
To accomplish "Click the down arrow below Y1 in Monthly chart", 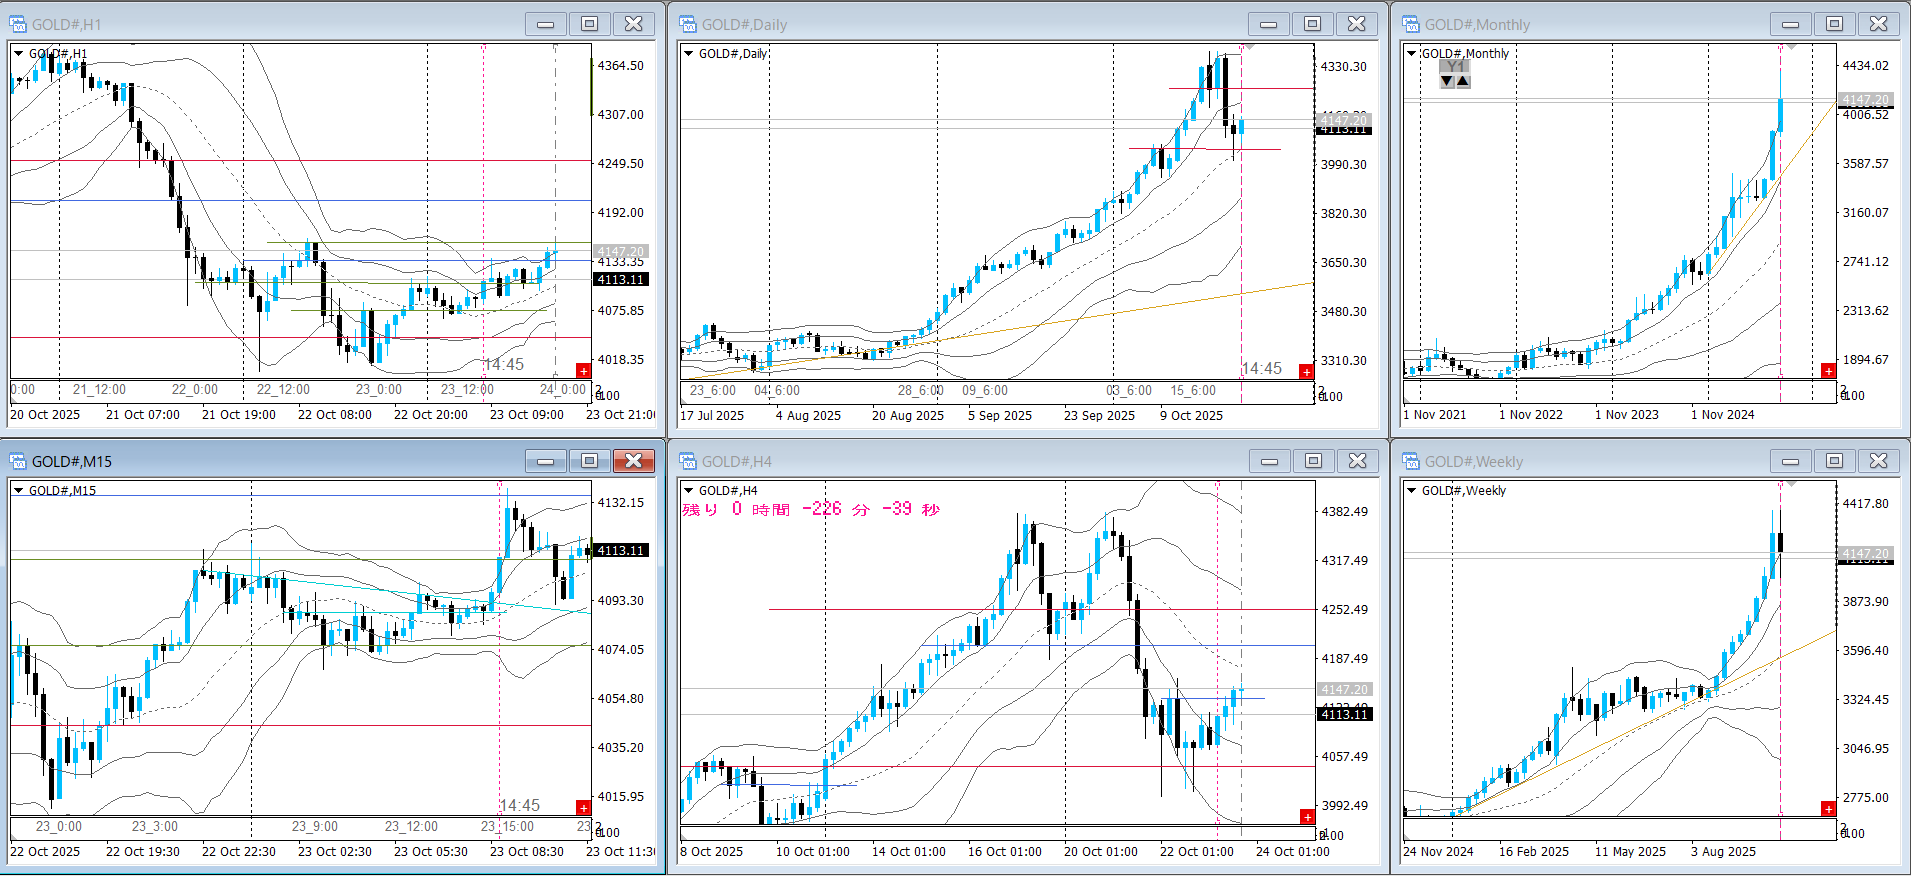I will coord(1447,82).
